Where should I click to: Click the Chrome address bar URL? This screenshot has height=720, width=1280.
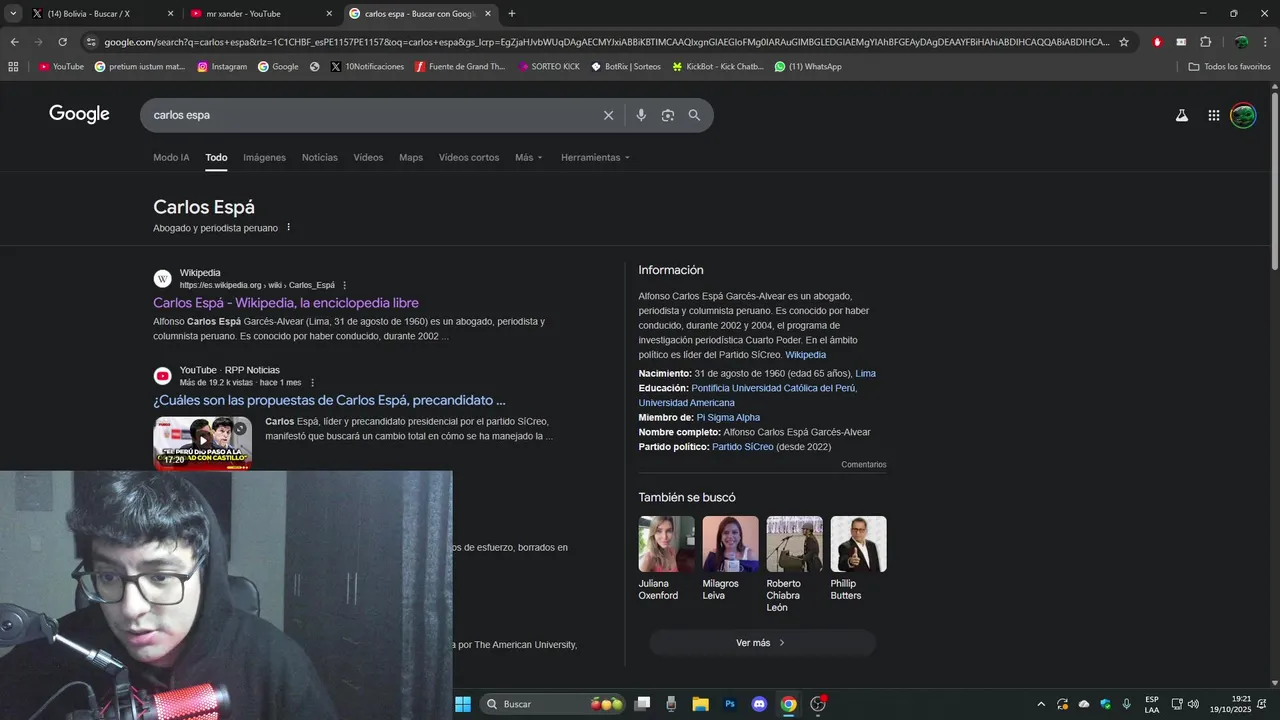click(606, 42)
